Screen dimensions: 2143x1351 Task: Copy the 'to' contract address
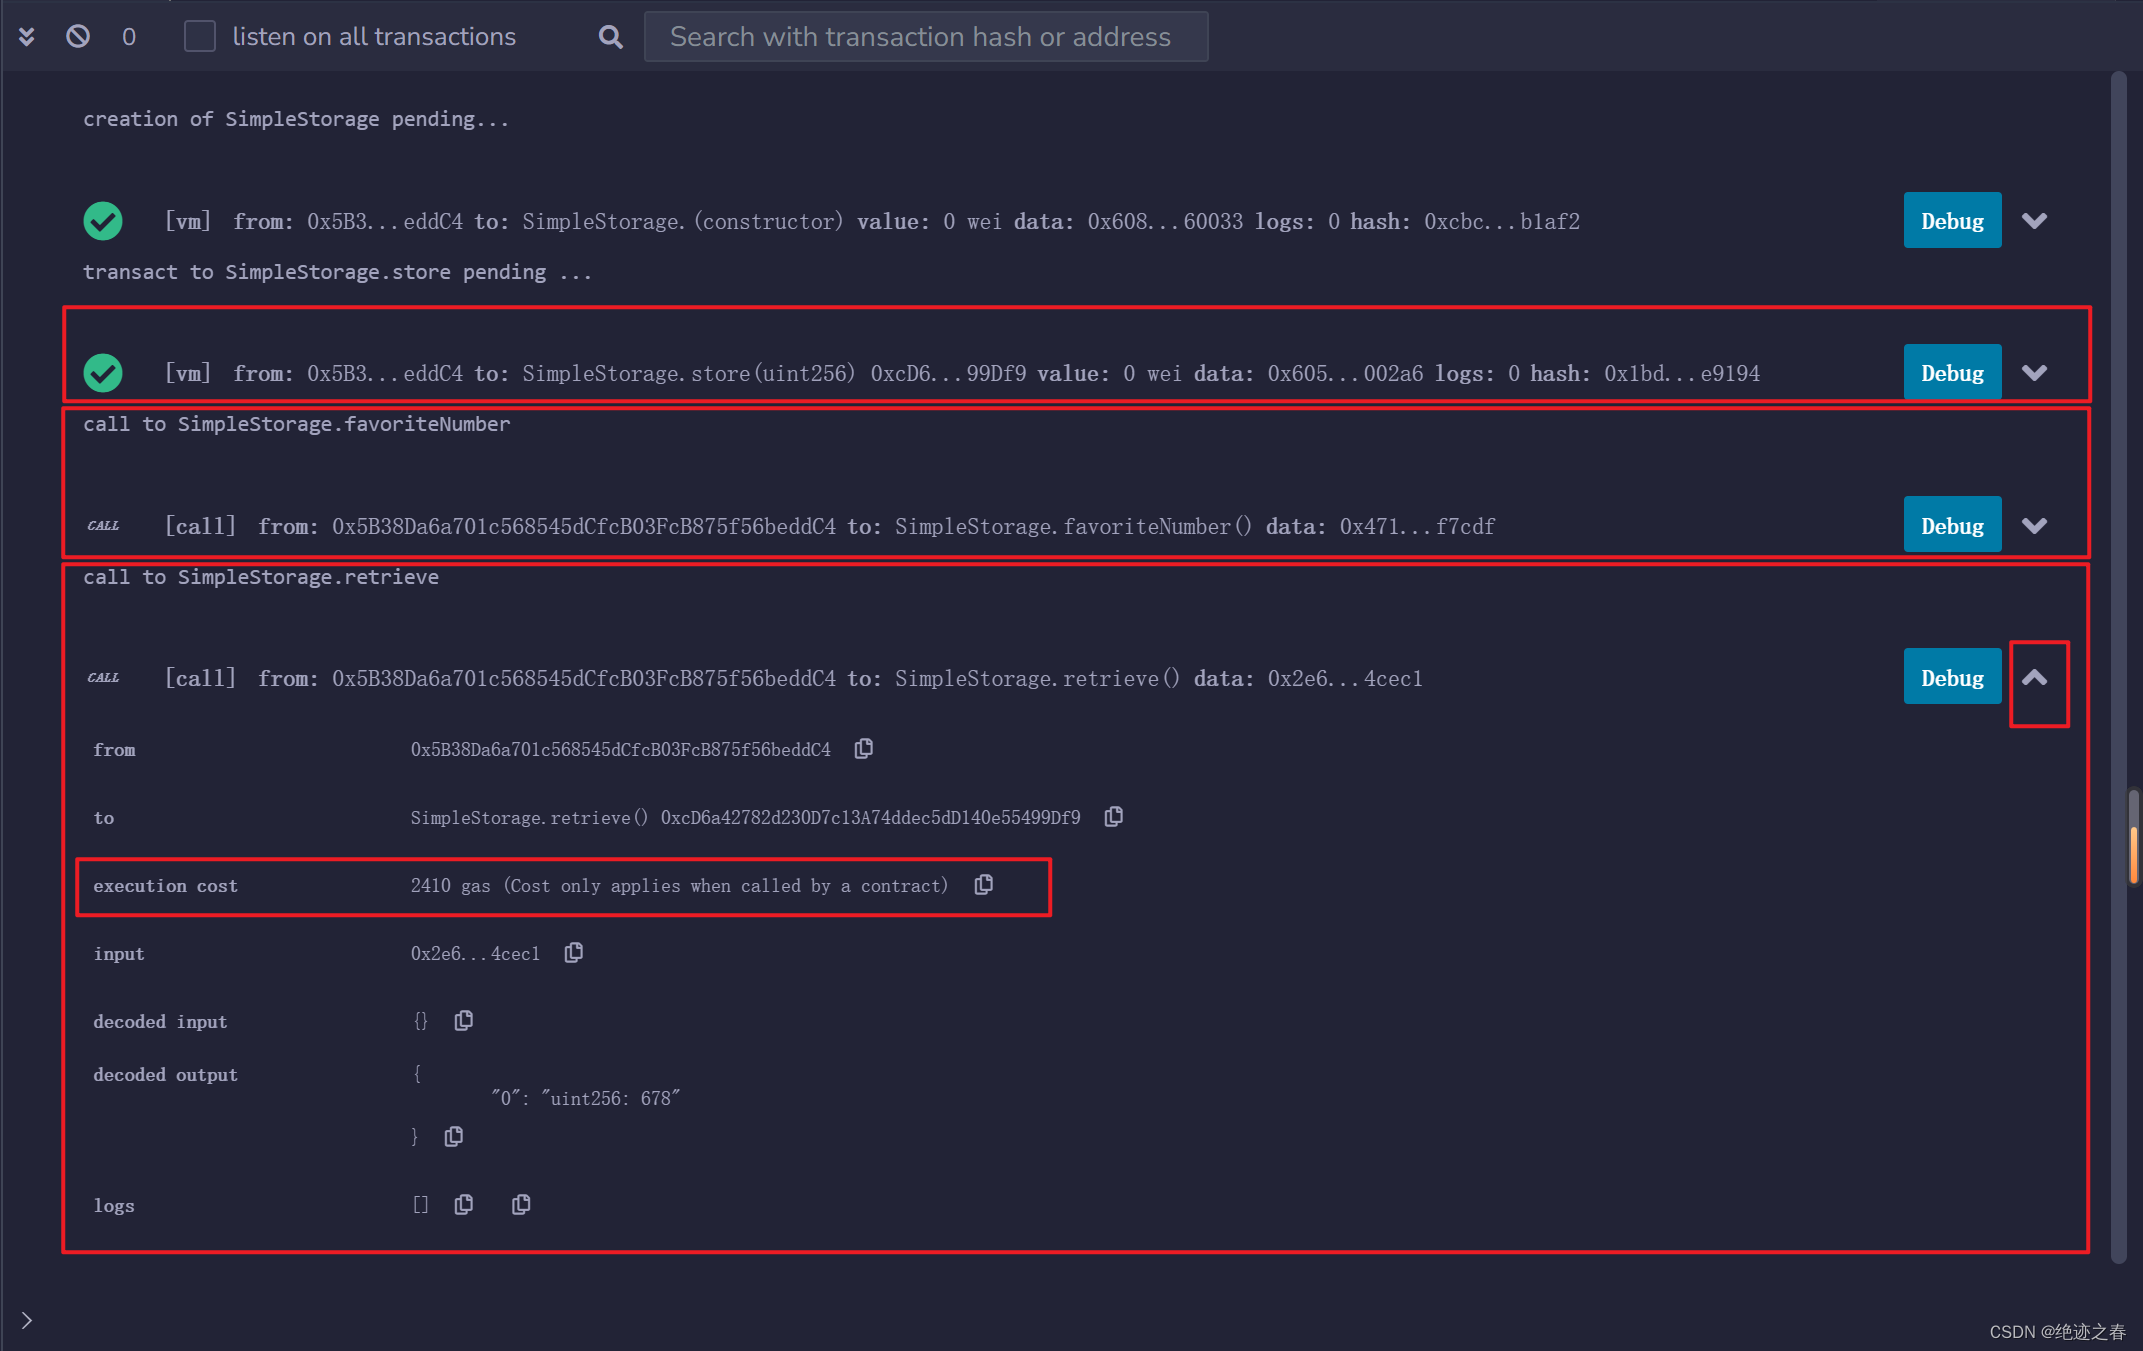pyautogui.click(x=1114, y=817)
